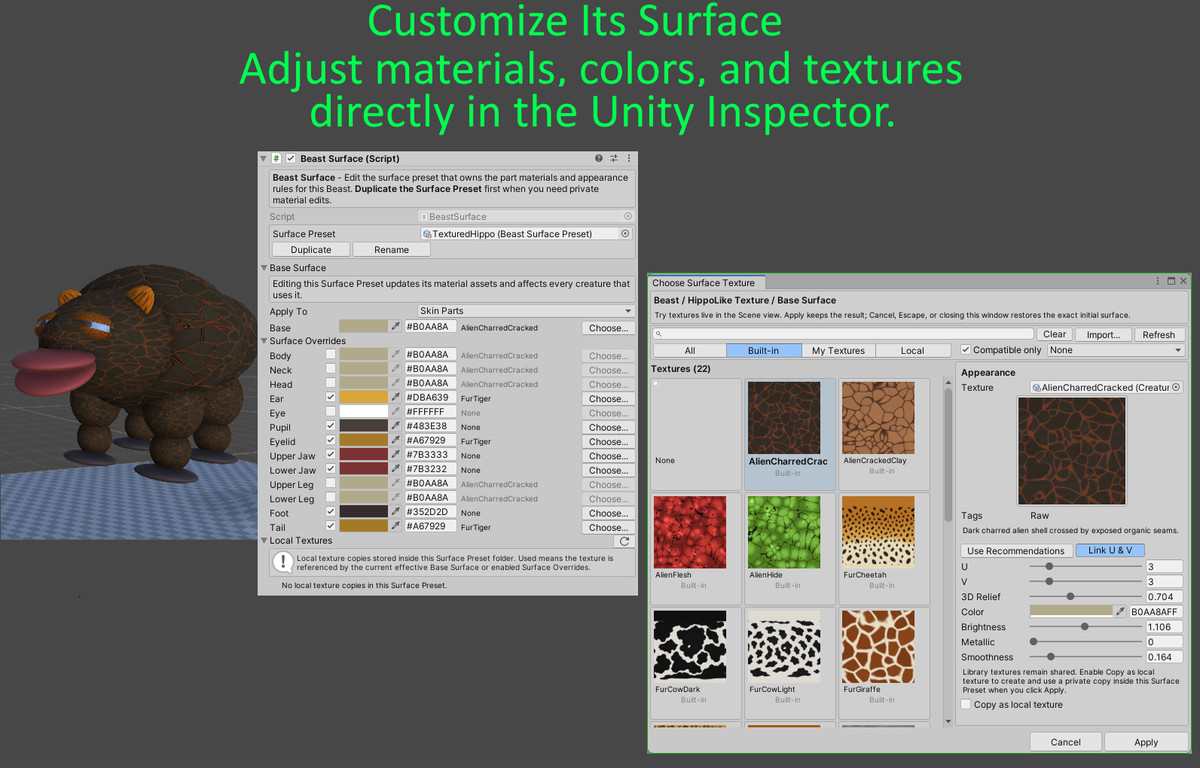The width and height of the screenshot is (1200, 768).
Task: Click the texture search input field
Action: 843,334
